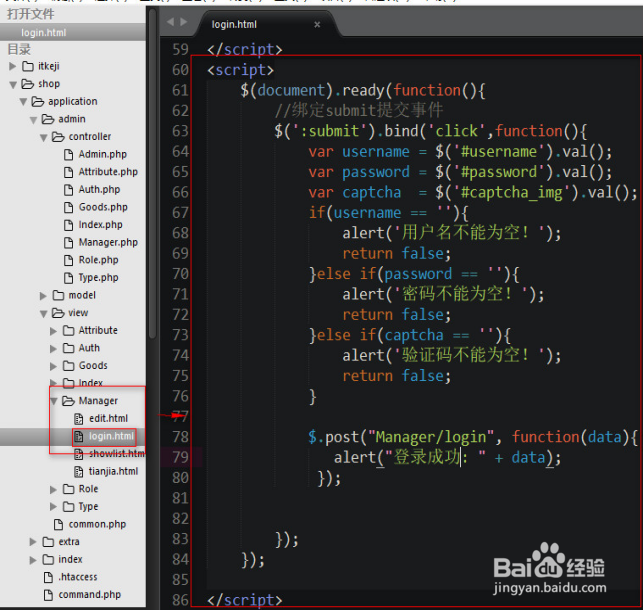
Task: Expand the Role view folder arrow
Action: (53, 489)
